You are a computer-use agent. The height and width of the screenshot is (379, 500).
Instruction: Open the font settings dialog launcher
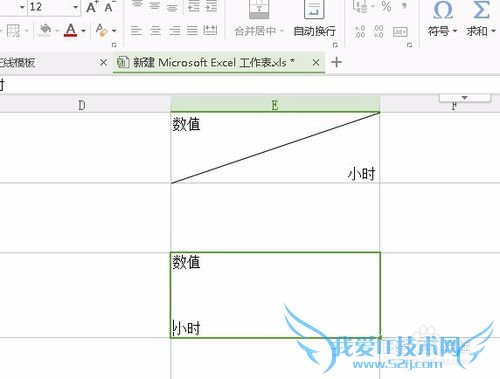(114, 45)
